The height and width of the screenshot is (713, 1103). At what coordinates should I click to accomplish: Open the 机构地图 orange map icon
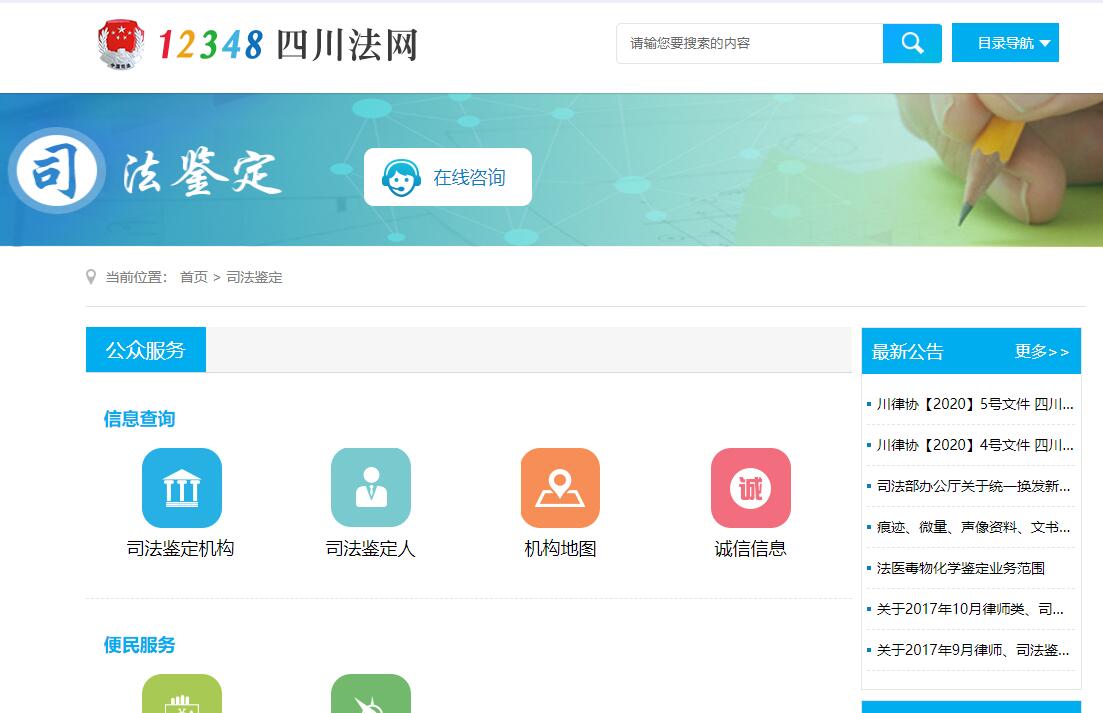point(560,488)
